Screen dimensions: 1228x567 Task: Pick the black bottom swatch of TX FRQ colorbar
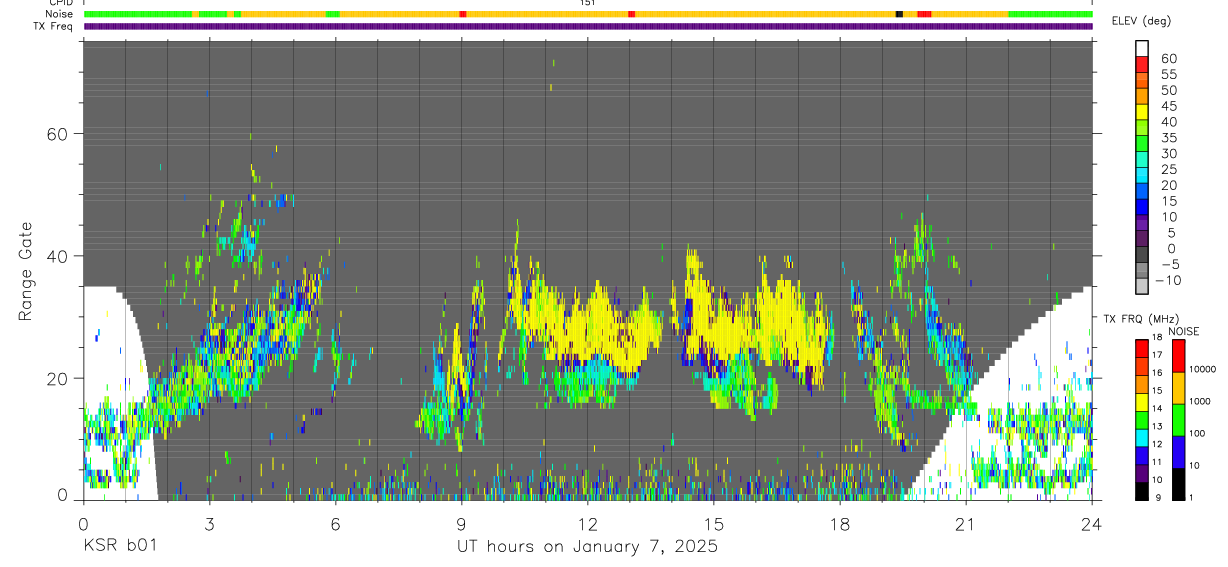point(1142,491)
